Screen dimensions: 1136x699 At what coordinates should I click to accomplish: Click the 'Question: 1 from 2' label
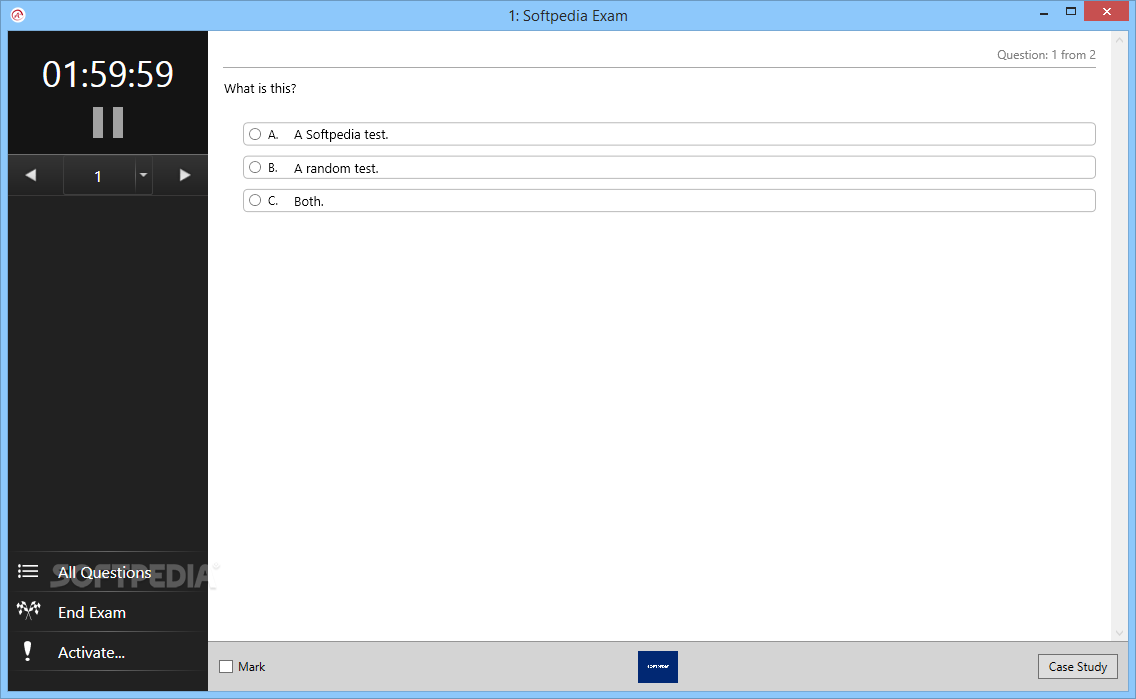coord(1046,55)
